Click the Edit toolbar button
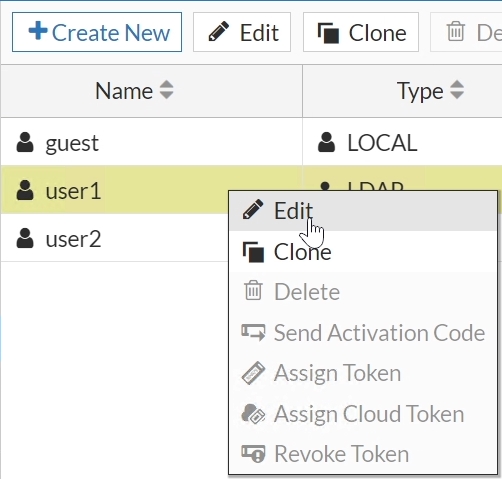The width and height of the screenshot is (502, 479). click(x=242, y=32)
